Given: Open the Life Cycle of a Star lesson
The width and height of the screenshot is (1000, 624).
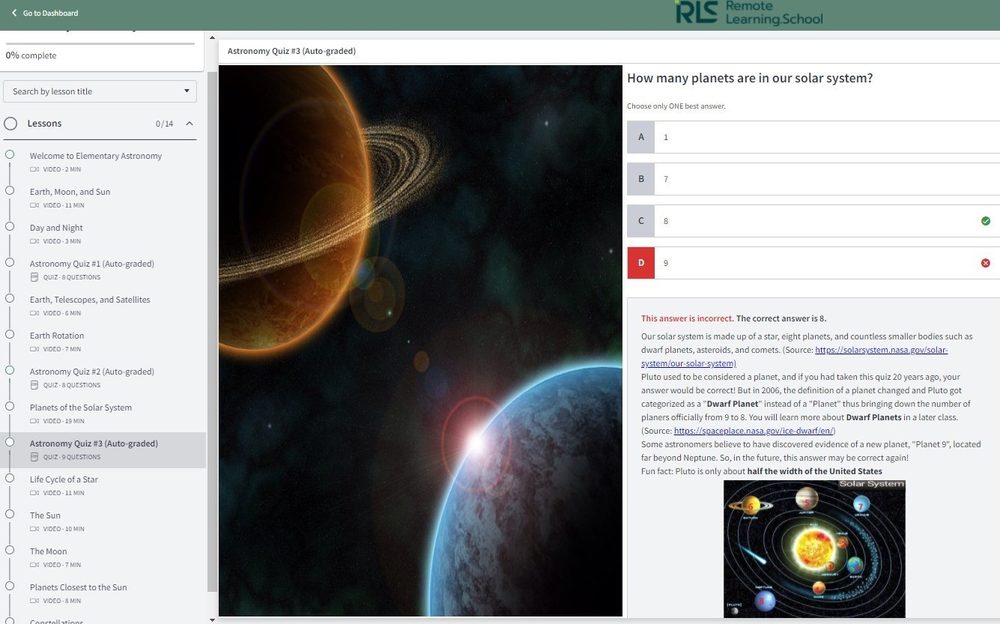Looking at the screenshot, I should point(64,479).
